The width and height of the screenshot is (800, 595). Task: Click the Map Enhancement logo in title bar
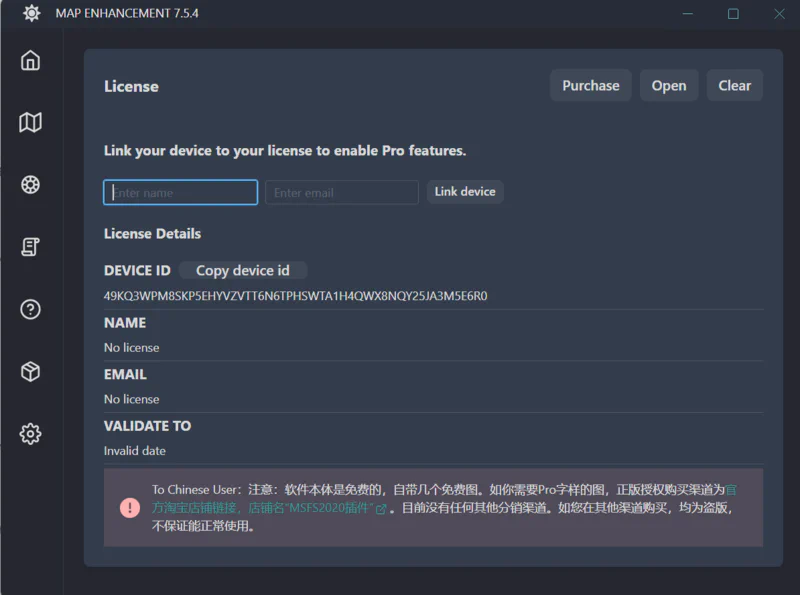click(31, 13)
